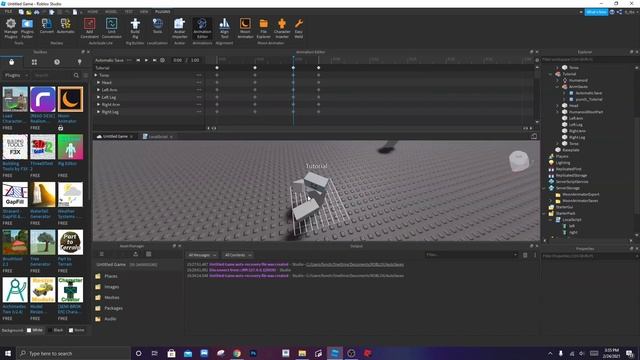Select Black toolbox background option
The height and width of the screenshot is (360, 640).
pyautogui.click(x=56, y=330)
